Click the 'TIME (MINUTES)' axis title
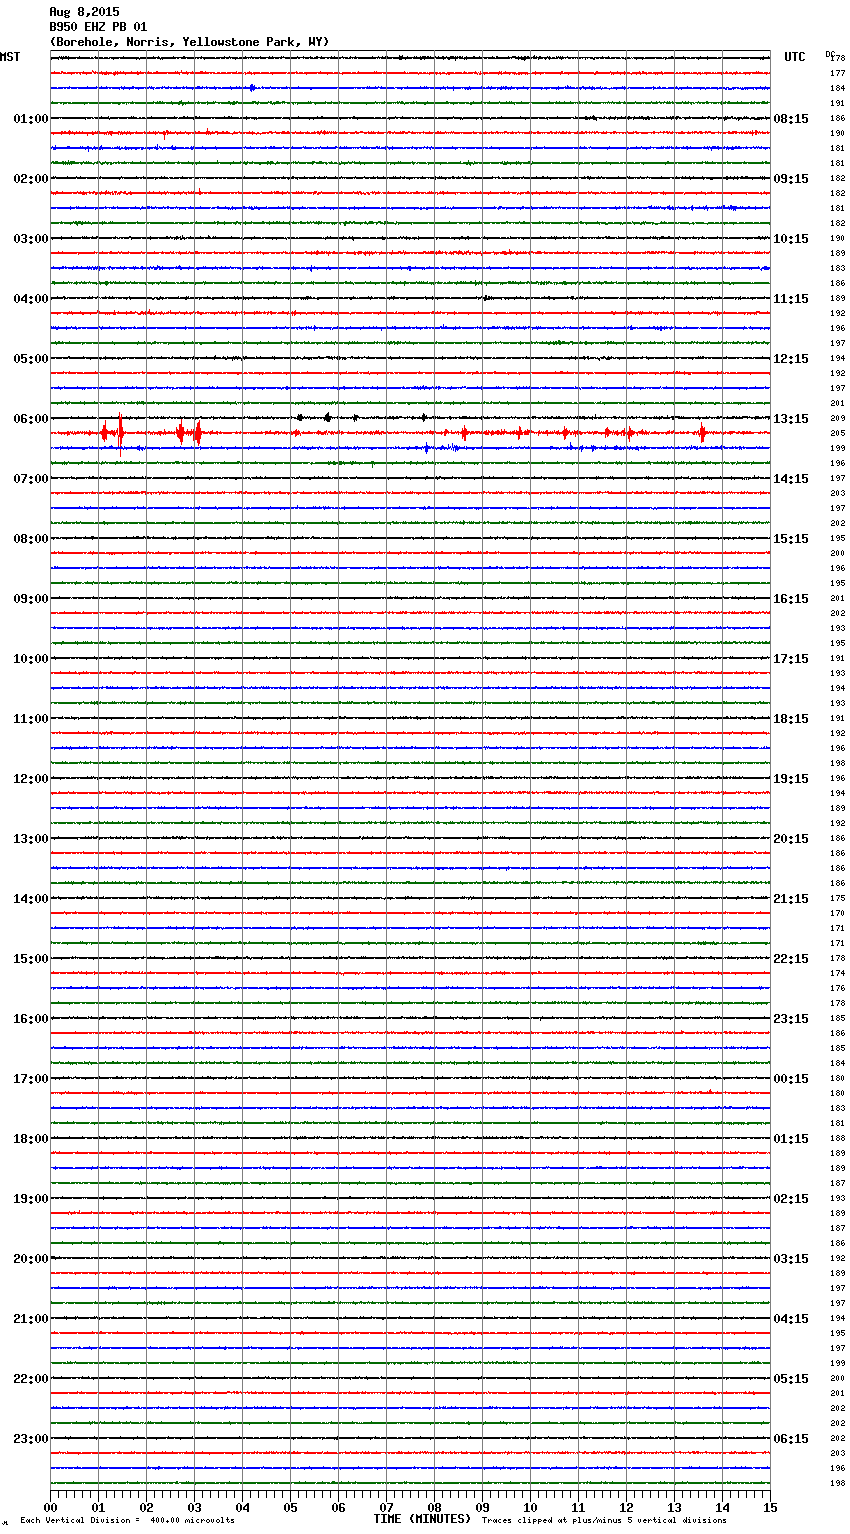 pyautogui.click(x=422, y=1519)
